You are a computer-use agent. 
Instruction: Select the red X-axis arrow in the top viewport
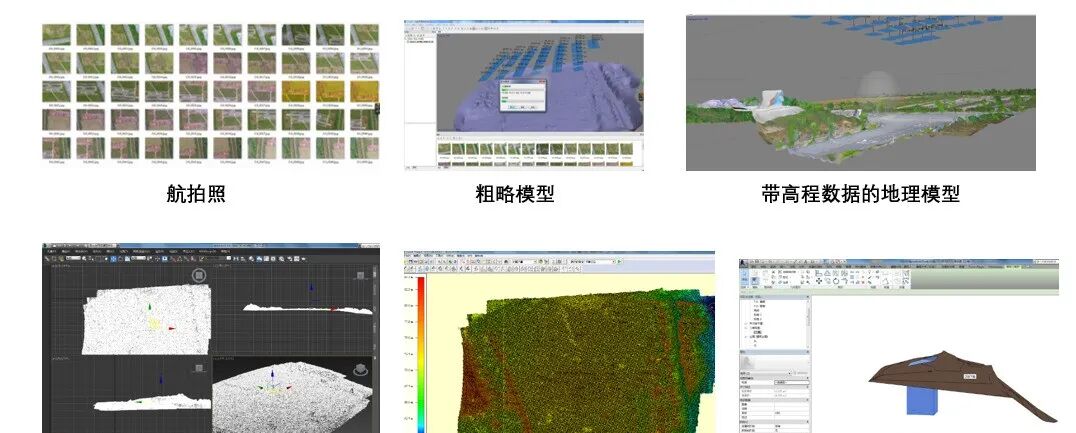172,329
